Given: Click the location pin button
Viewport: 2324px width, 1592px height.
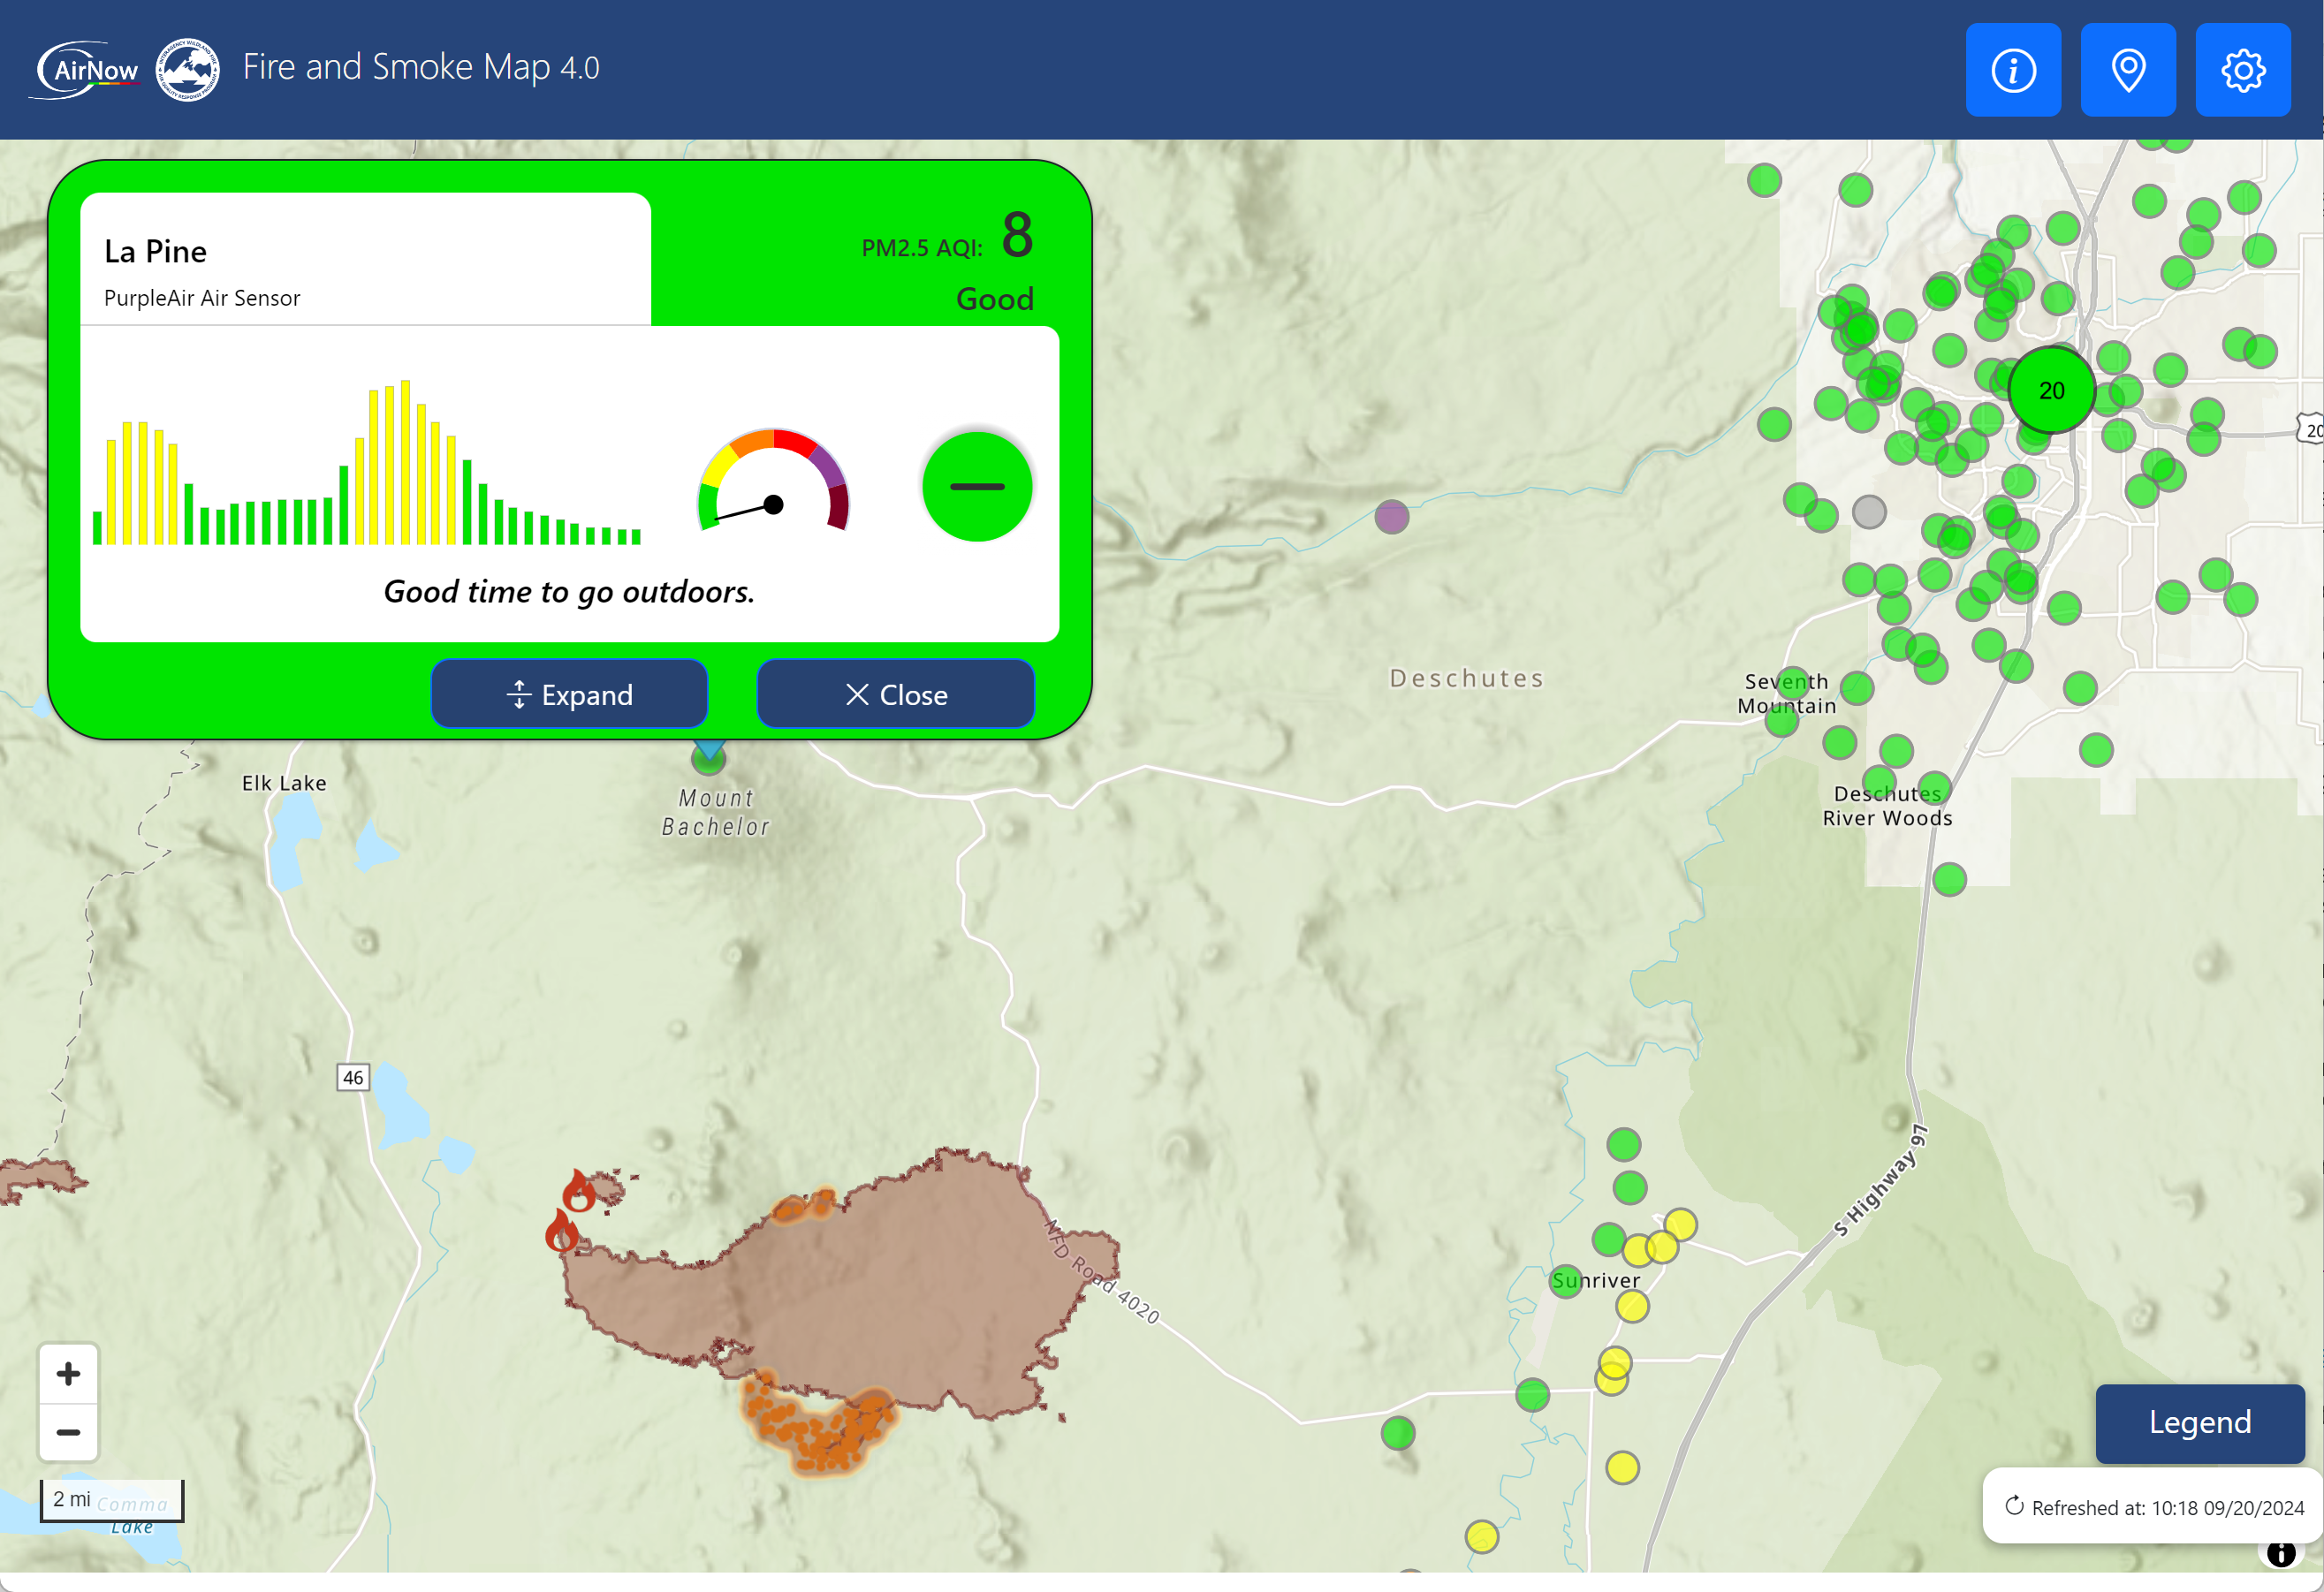Looking at the screenshot, I should (x=2127, y=70).
